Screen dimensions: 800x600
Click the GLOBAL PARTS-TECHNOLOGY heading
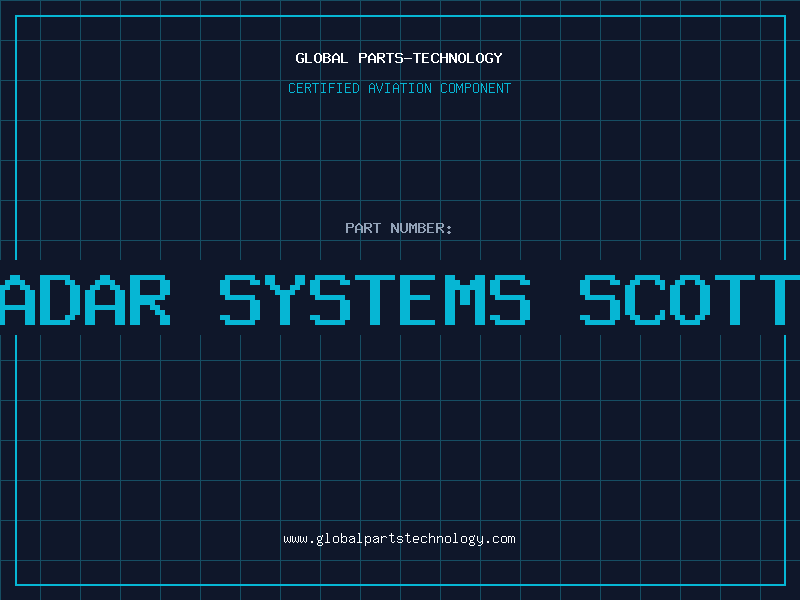coord(399,59)
